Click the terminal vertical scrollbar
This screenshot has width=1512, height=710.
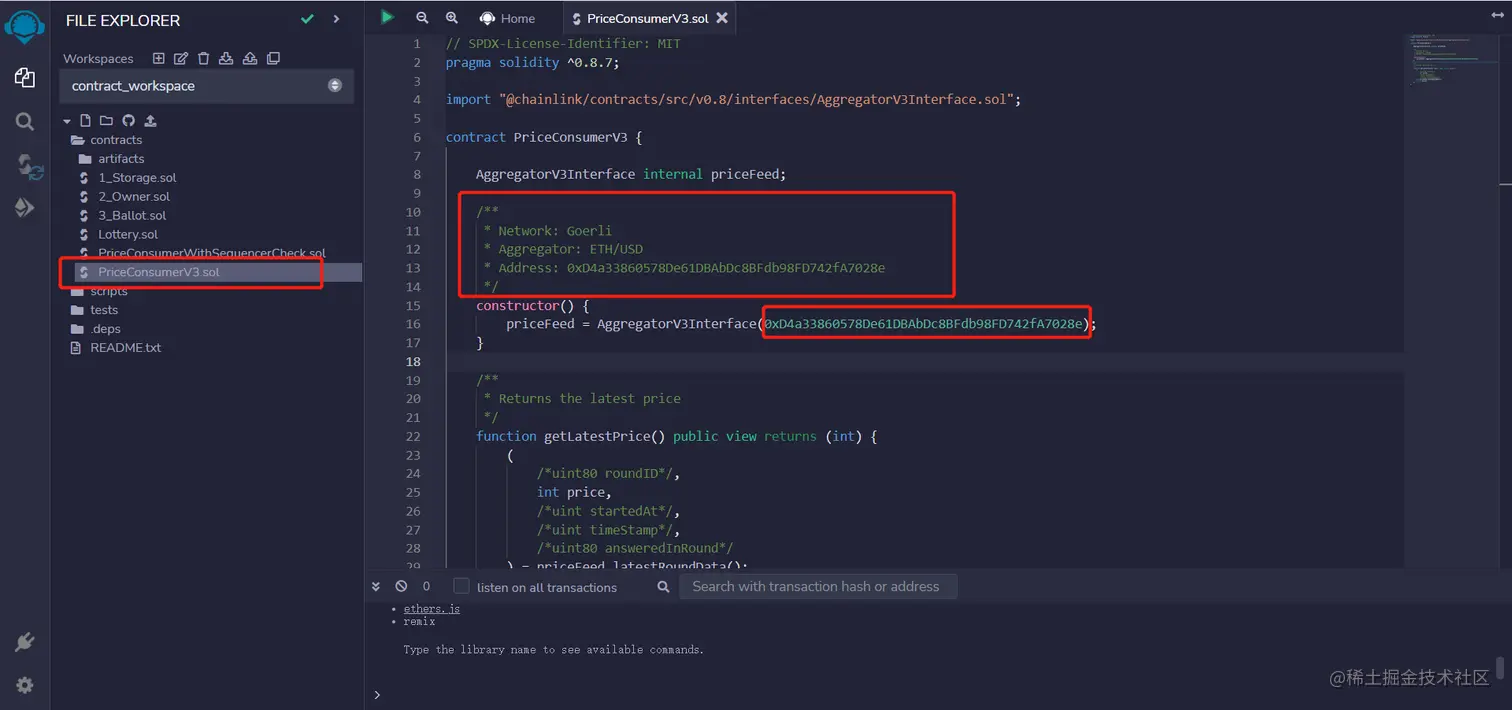pos(1500,667)
